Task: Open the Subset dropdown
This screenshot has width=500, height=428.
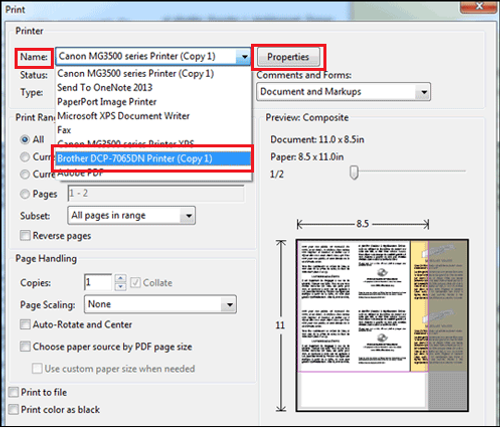Action: pos(131,216)
